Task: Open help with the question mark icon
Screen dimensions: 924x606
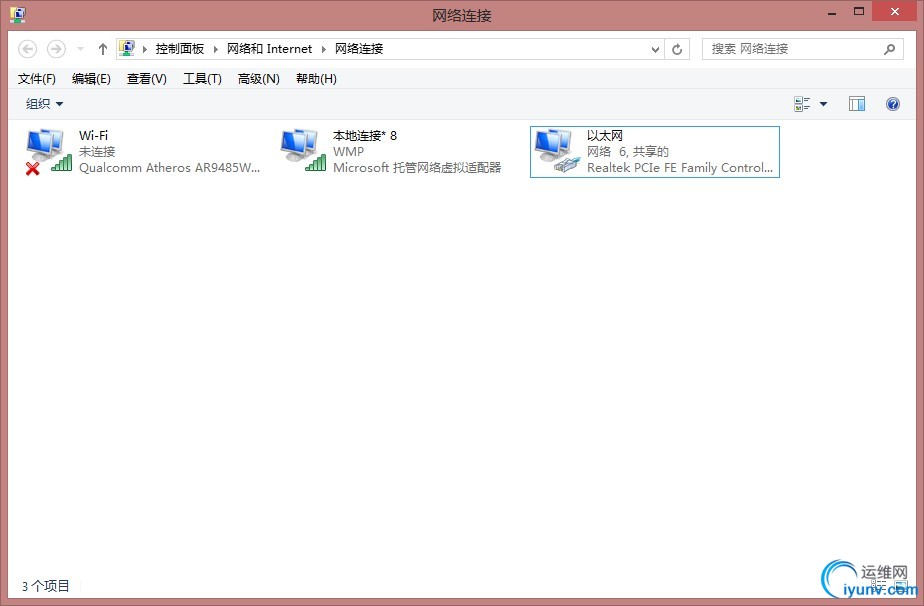Action: pos(893,104)
